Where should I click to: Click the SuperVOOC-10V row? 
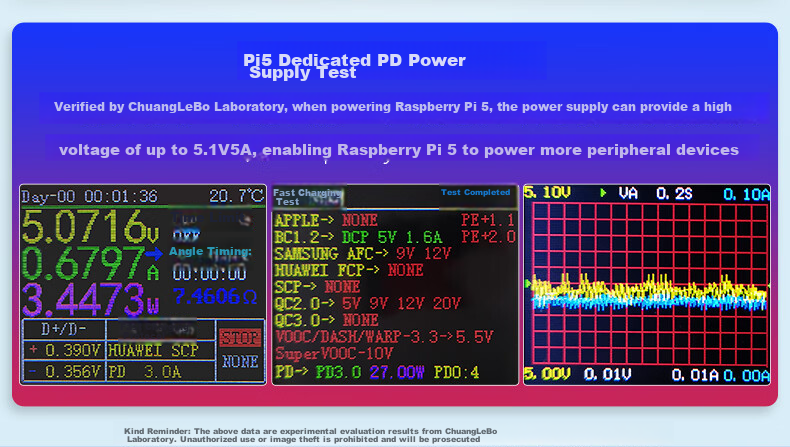click(x=334, y=353)
